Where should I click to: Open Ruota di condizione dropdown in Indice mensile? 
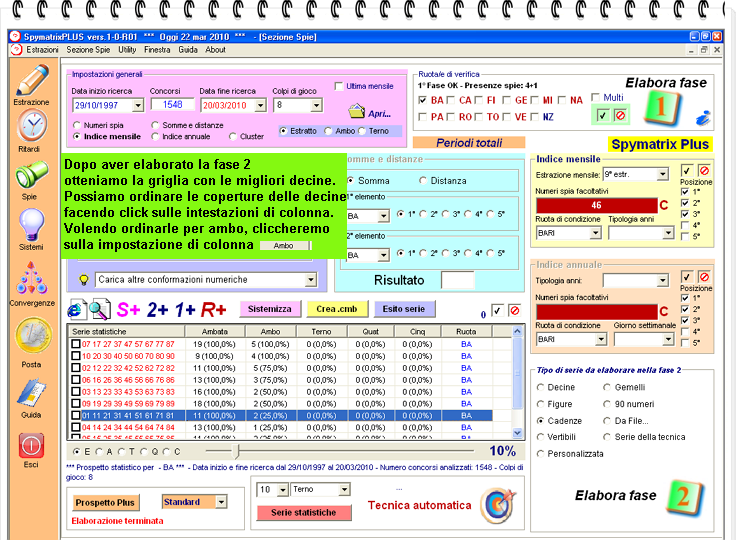click(595, 233)
